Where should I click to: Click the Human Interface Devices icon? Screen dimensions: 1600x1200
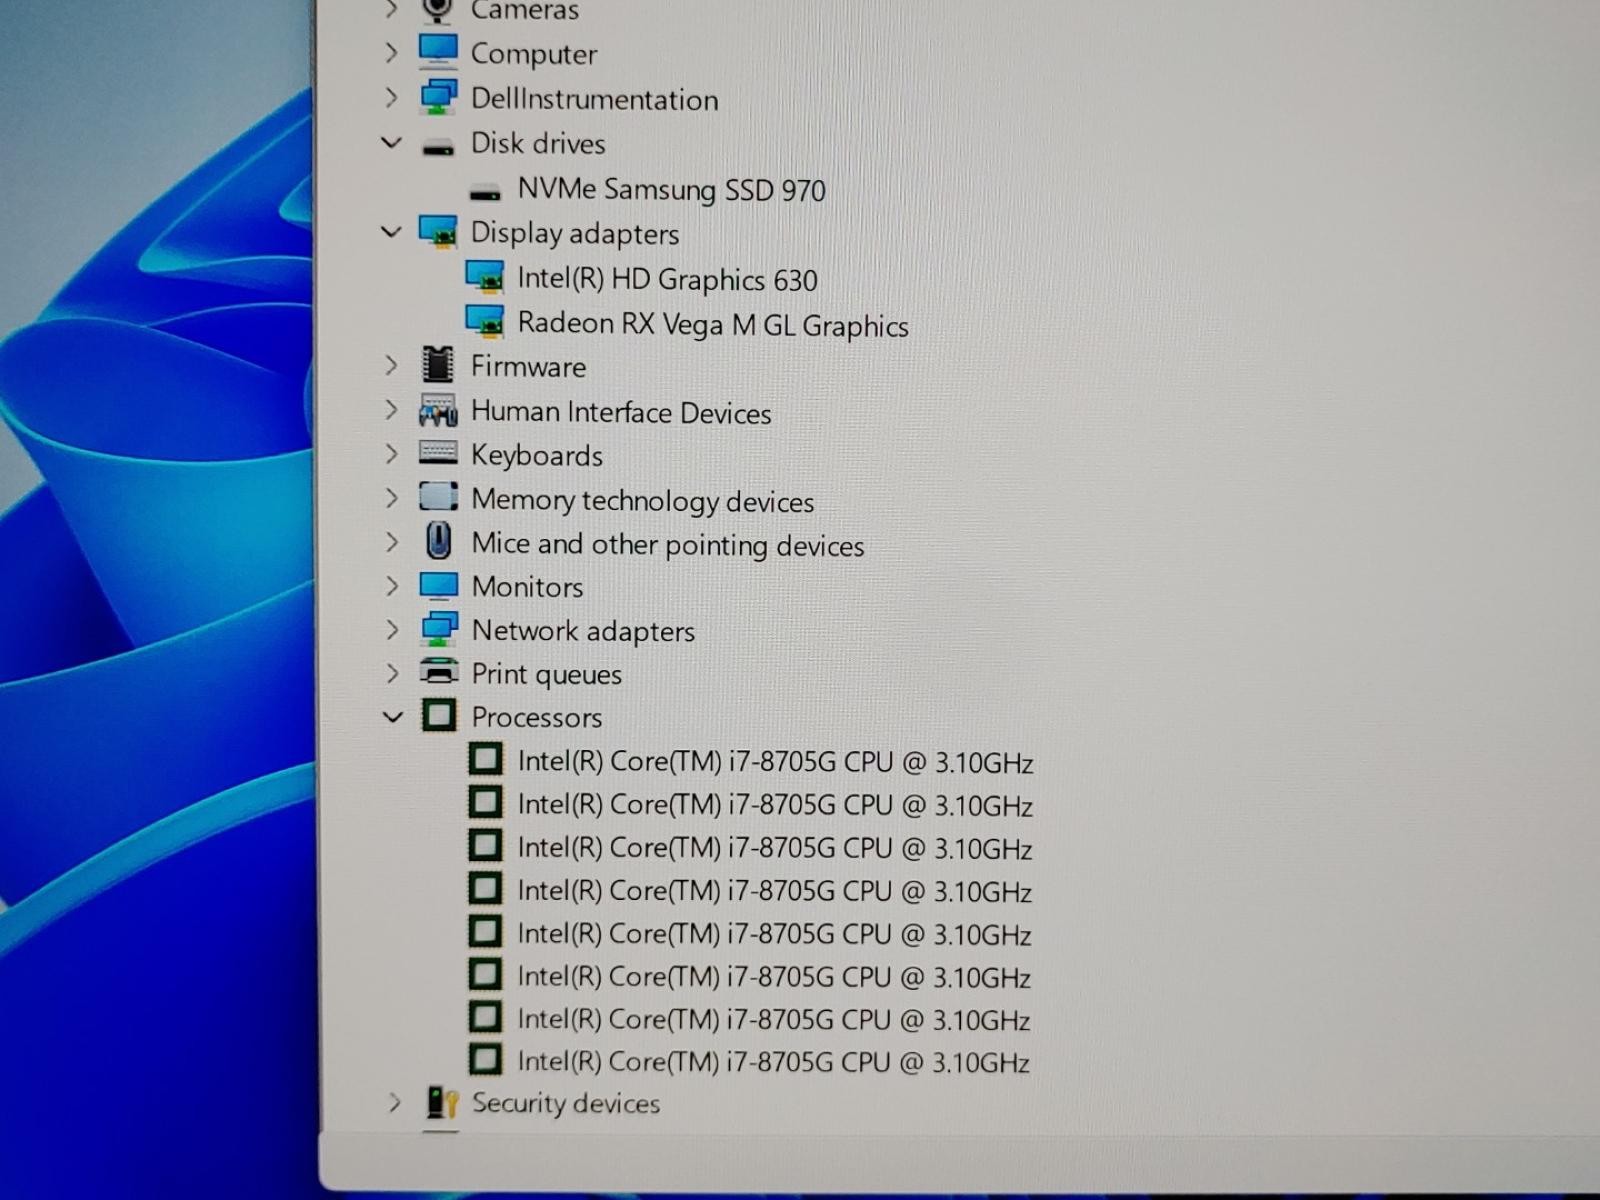click(x=438, y=410)
